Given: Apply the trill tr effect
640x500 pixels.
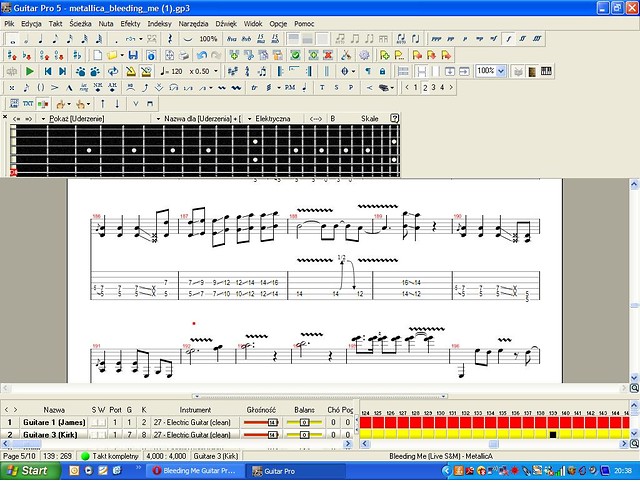Looking at the screenshot, I should [x=254, y=87].
